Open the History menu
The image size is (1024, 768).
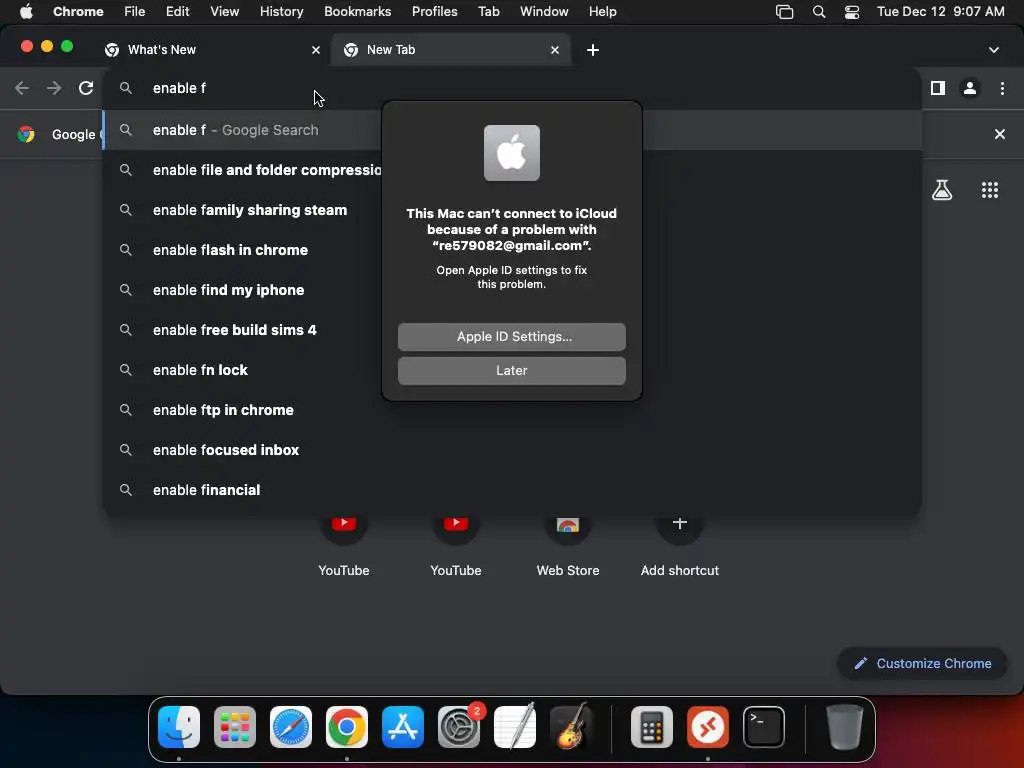point(281,12)
